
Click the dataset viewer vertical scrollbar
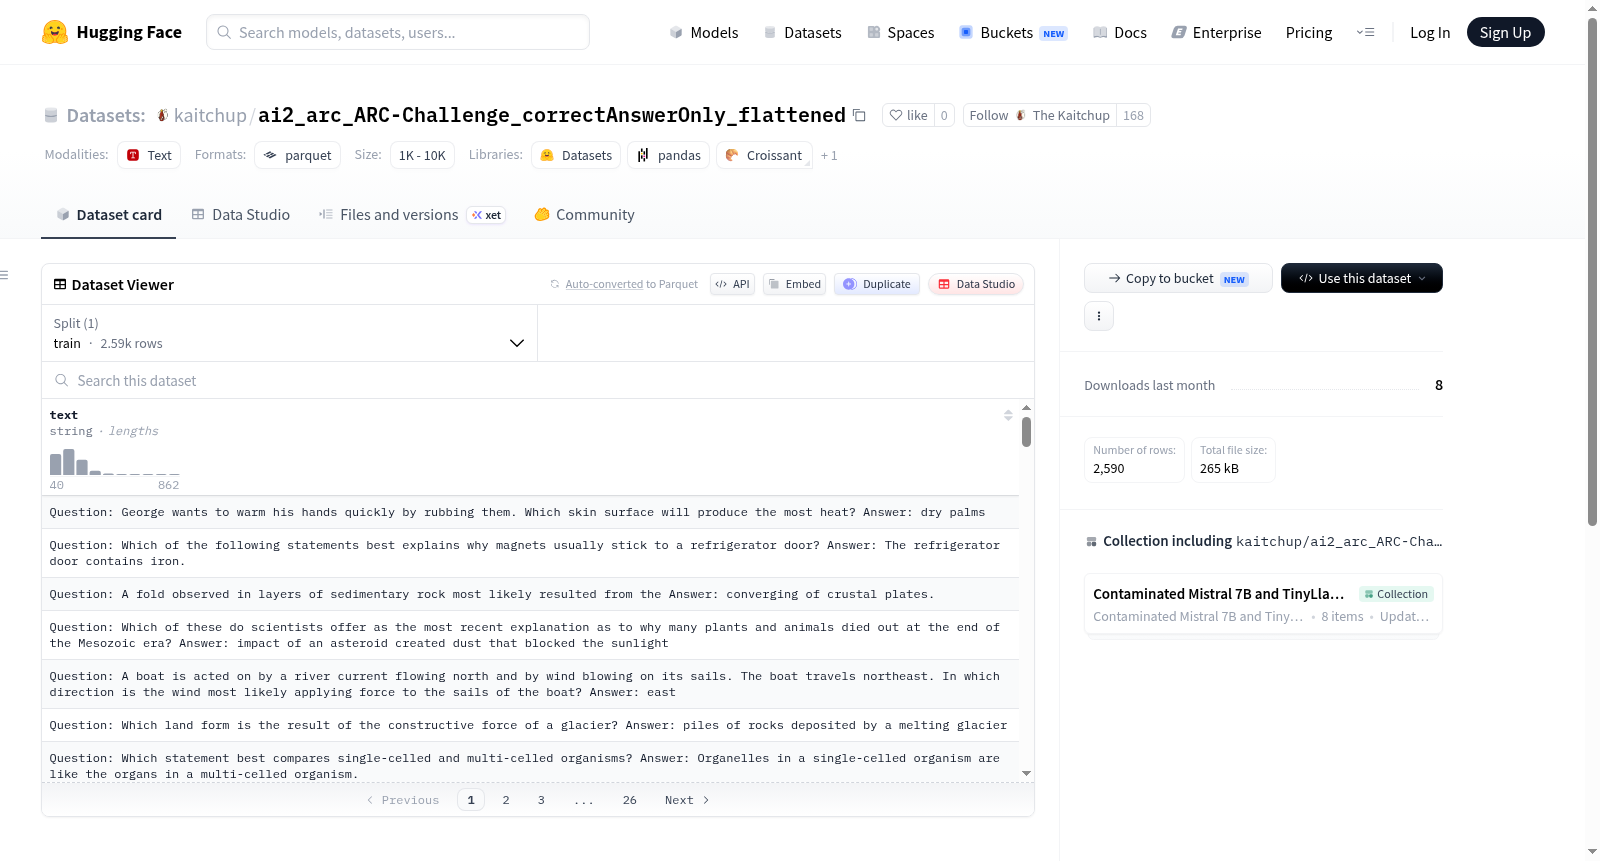click(x=1026, y=432)
